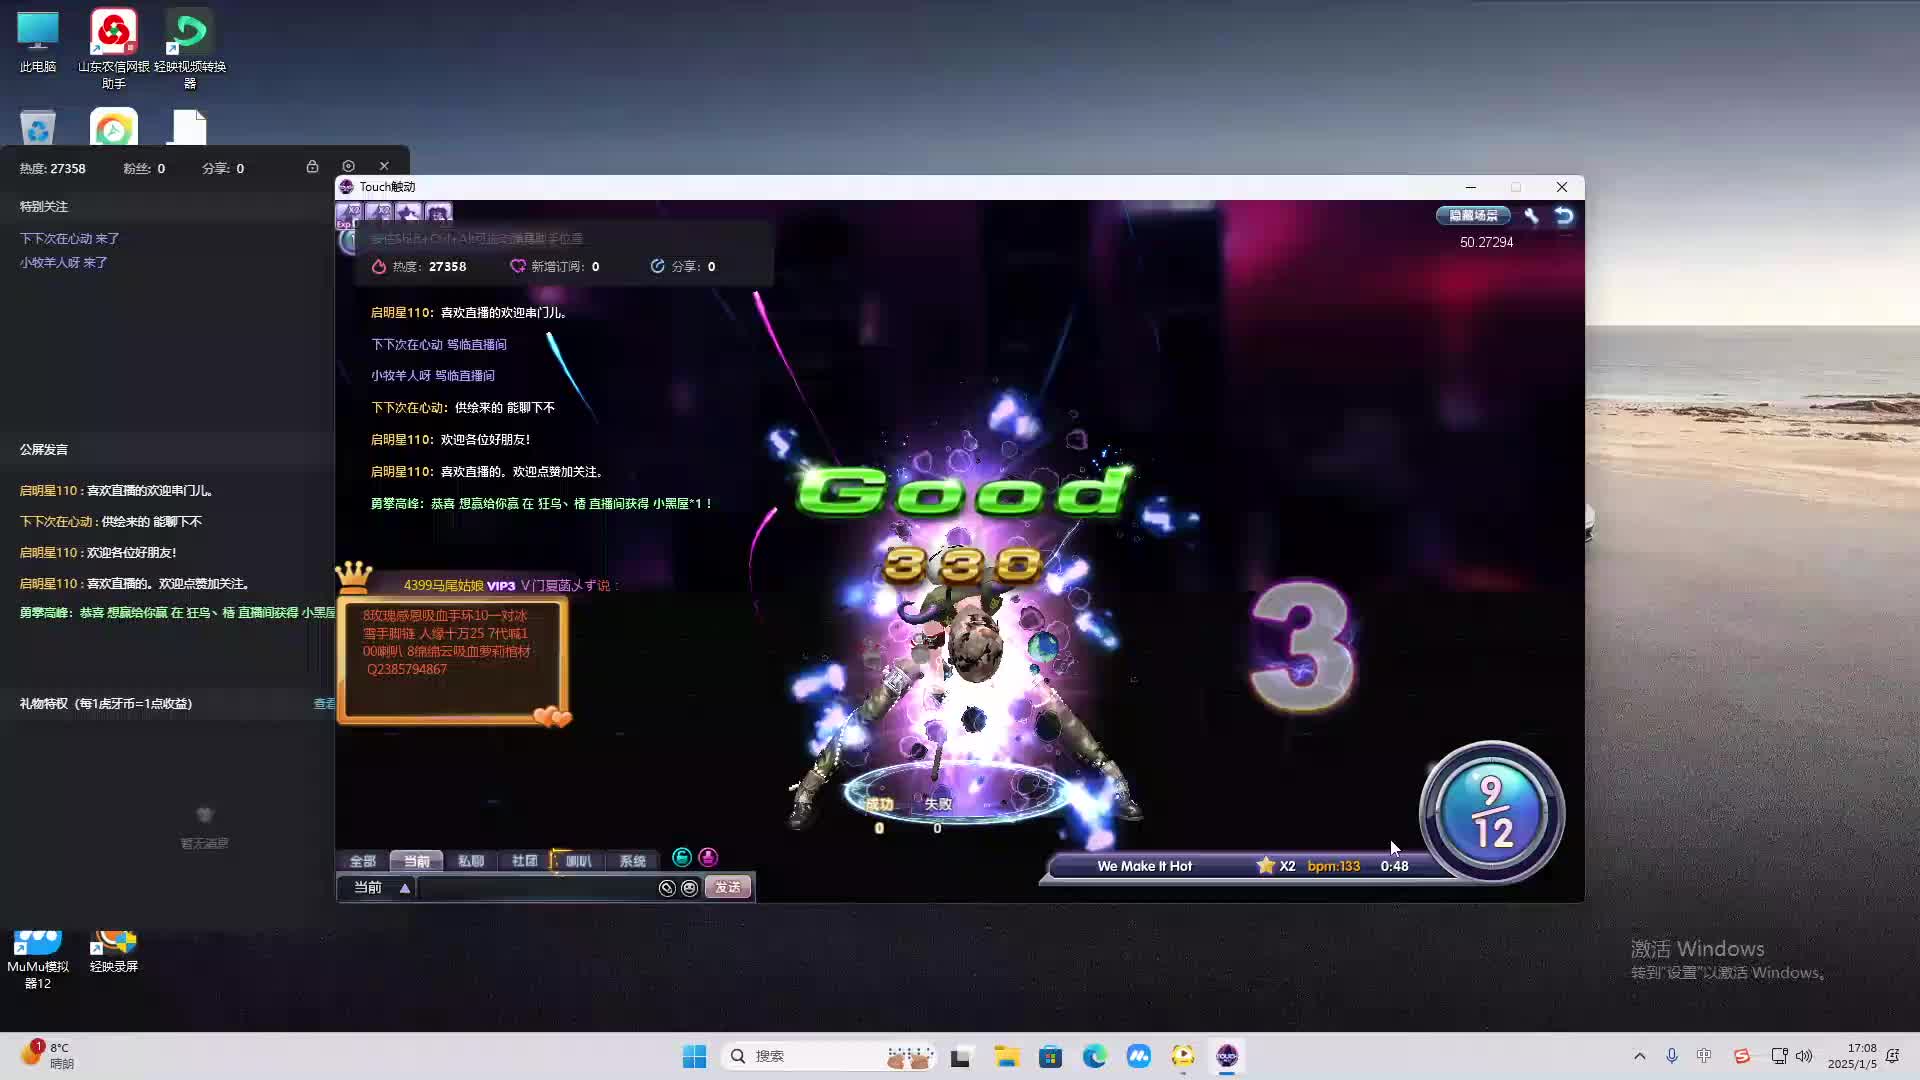Toggle the 隐藏场景 hide scene button
1920x1080 pixels.
[x=1473, y=215]
